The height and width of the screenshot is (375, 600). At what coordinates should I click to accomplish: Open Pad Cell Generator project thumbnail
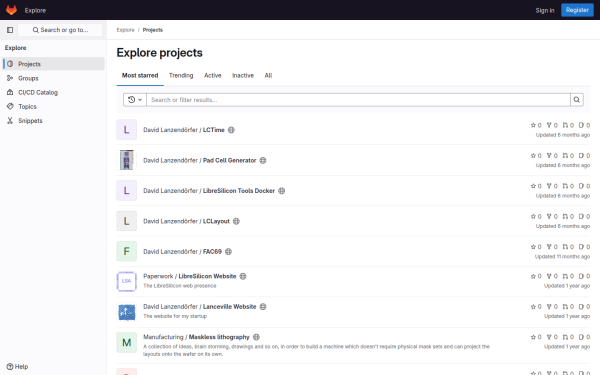tap(127, 160)
